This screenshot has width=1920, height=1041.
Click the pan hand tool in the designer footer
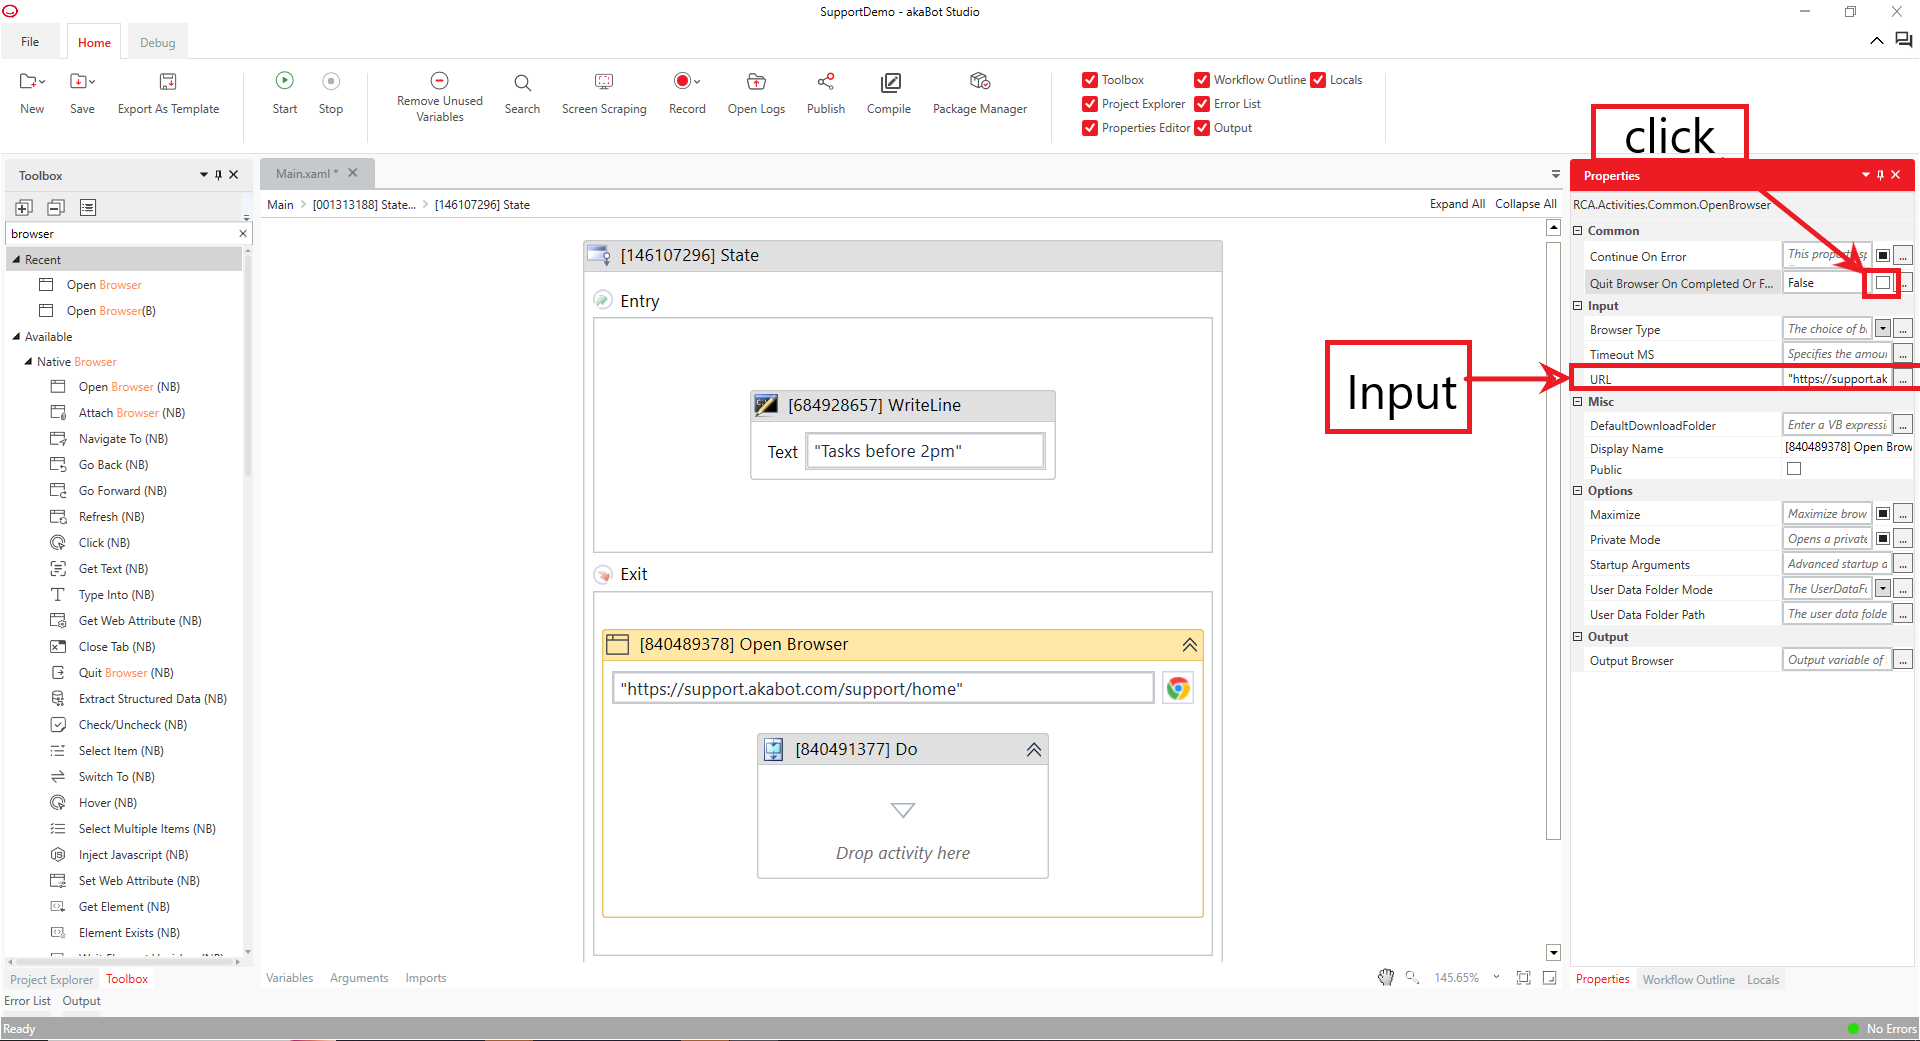1386,977
